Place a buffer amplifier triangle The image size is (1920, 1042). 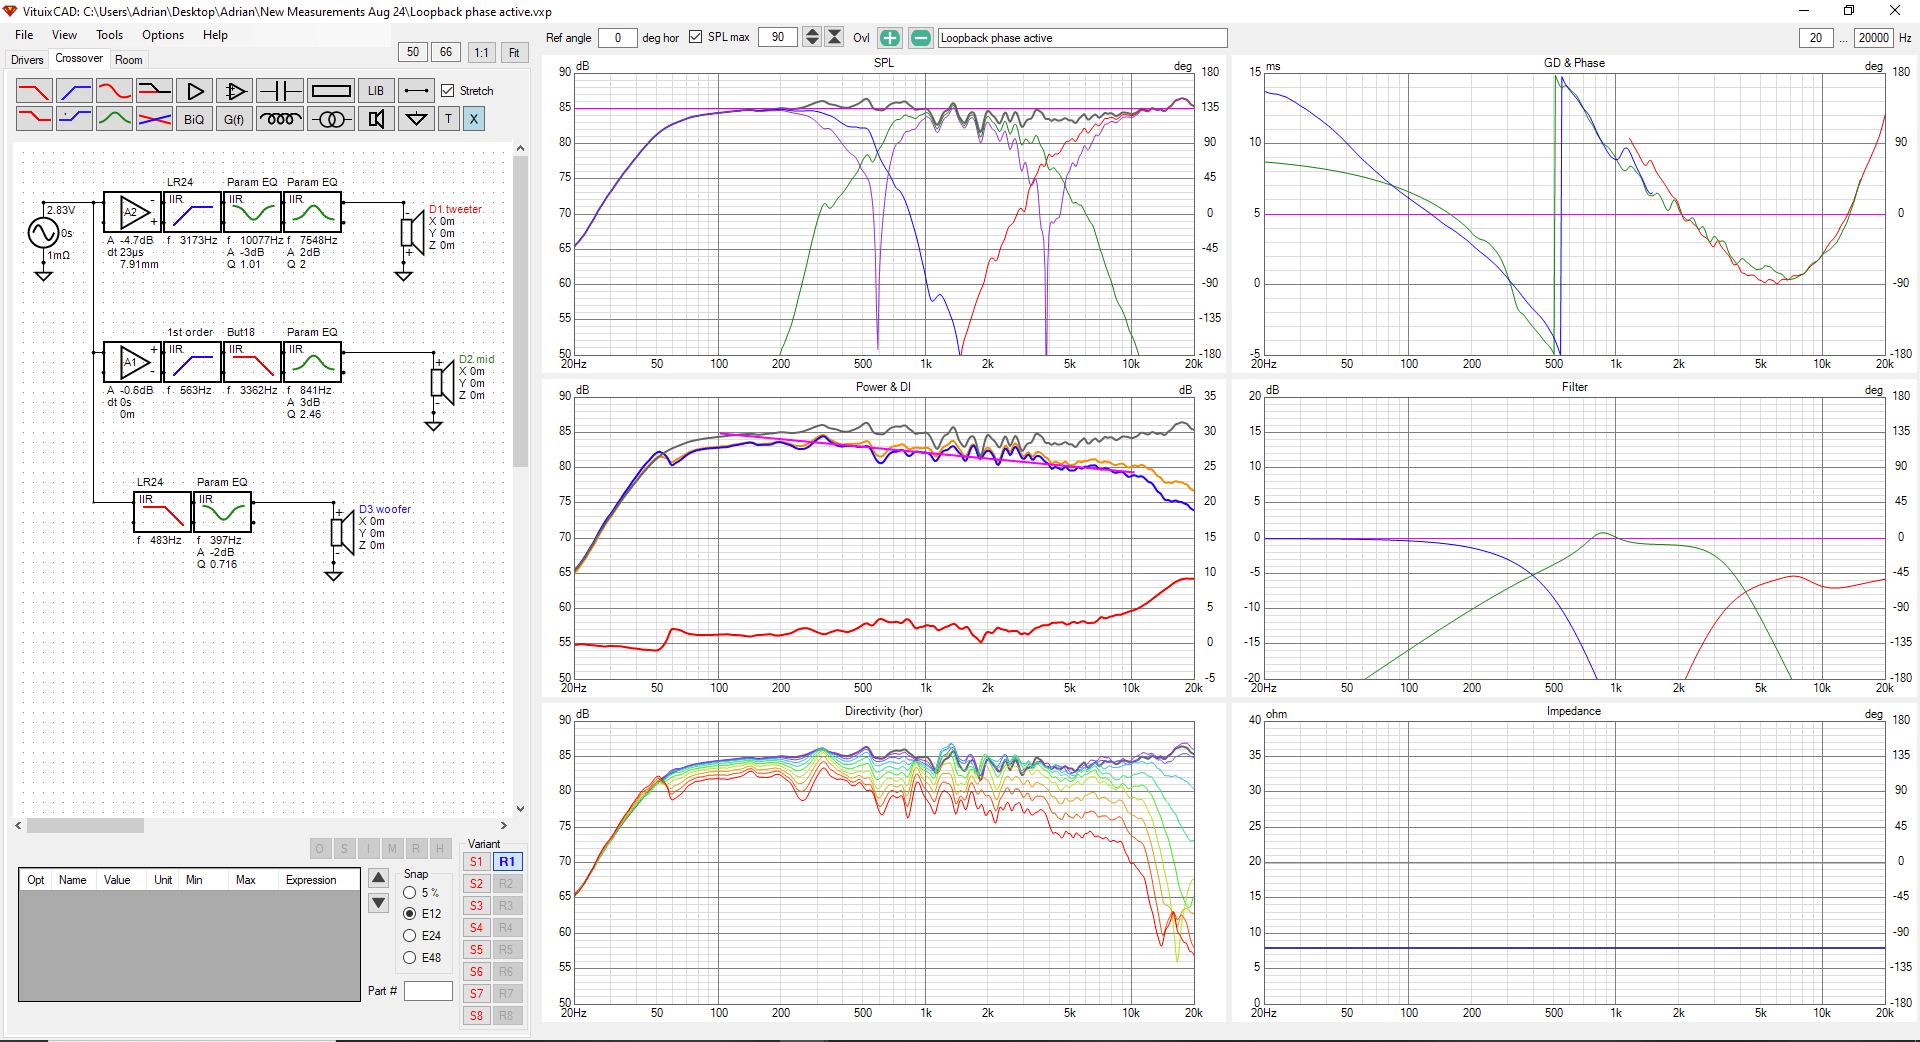point(194,91)
